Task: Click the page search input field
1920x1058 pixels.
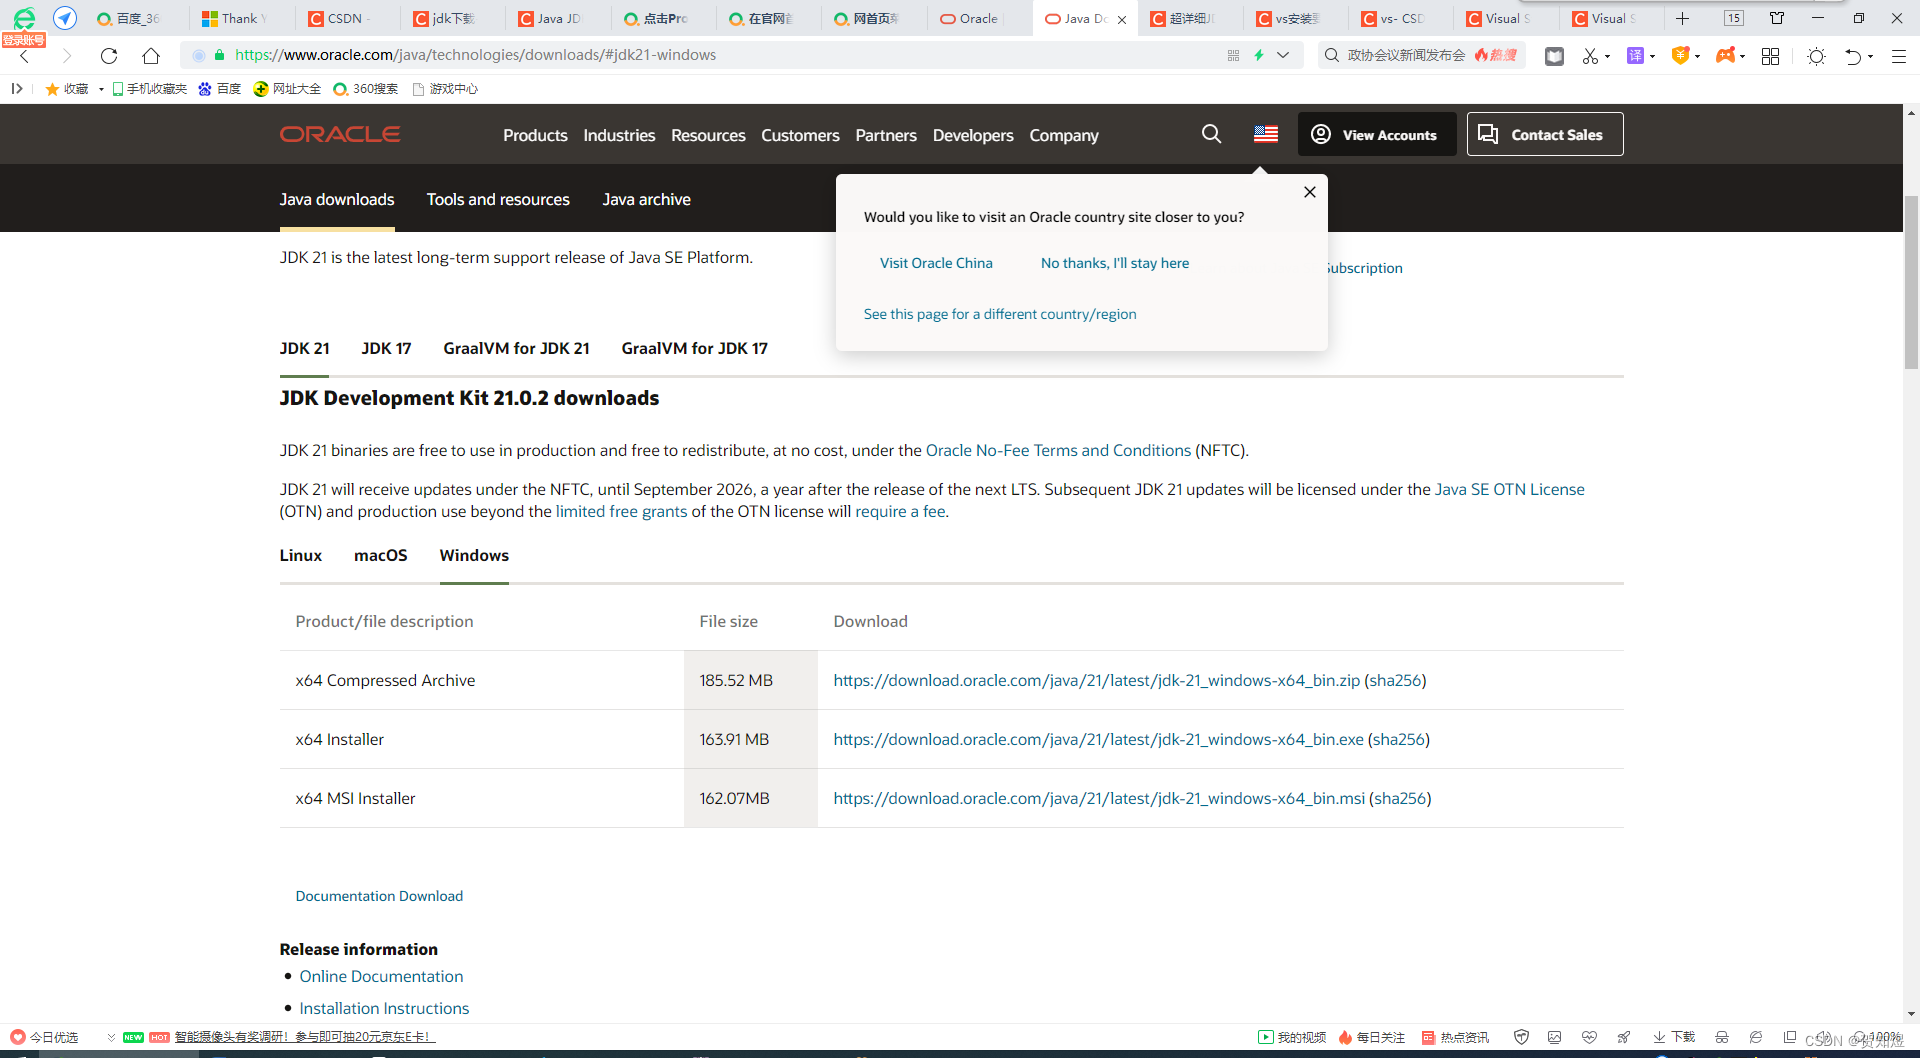Action: [1420, 56]
